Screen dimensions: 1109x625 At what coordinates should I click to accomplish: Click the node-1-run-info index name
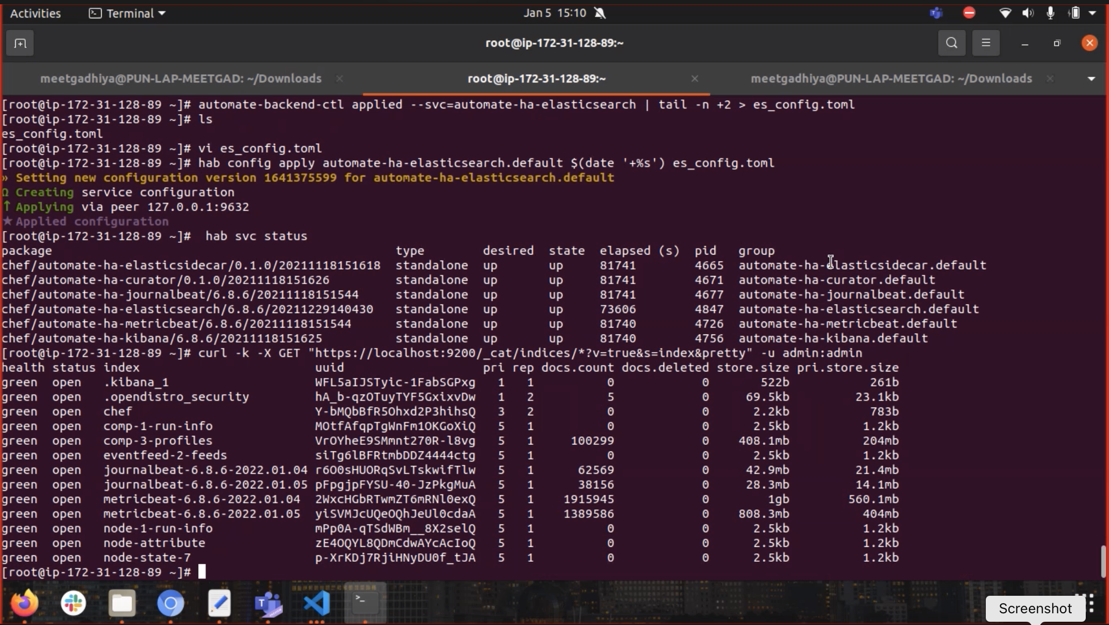pos(158,529)
